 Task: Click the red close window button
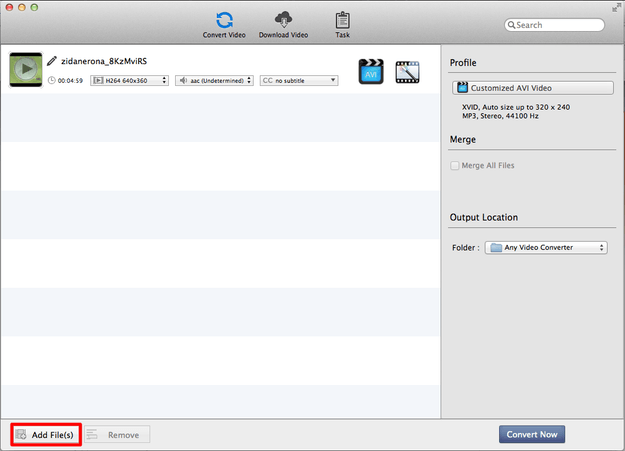[9, 7]
